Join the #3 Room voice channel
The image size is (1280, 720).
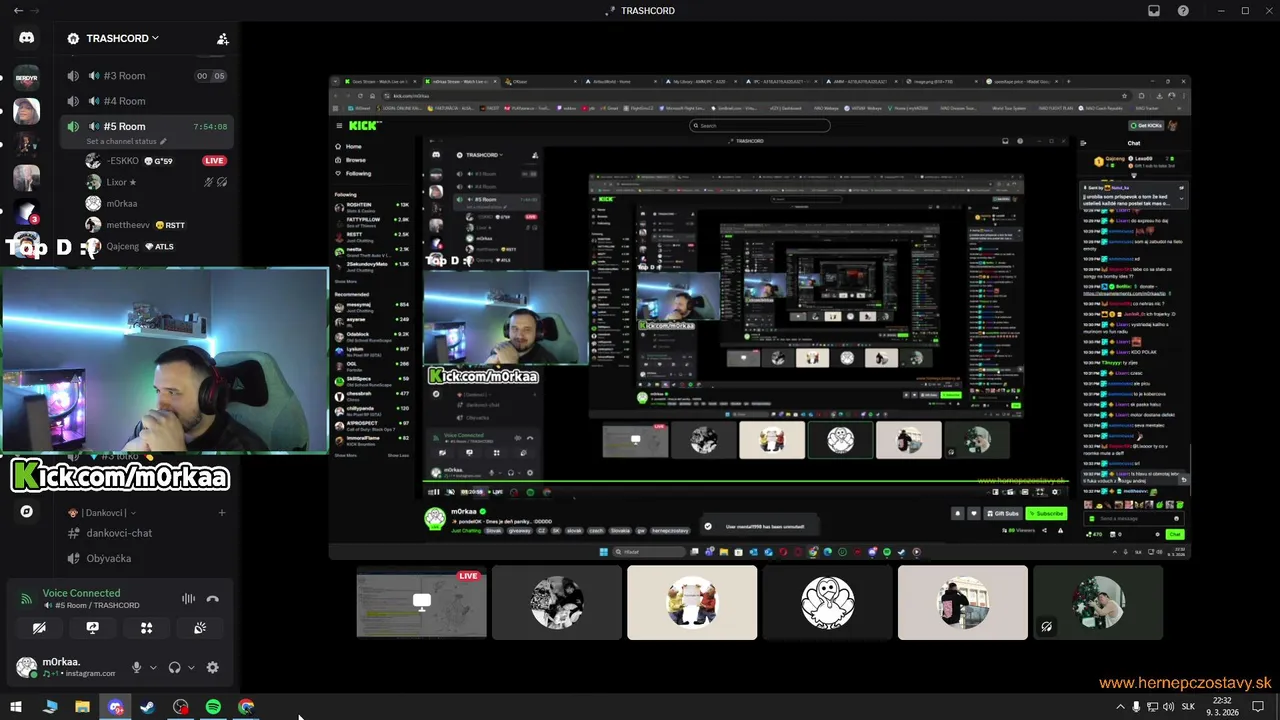click(x=146, y=75)
